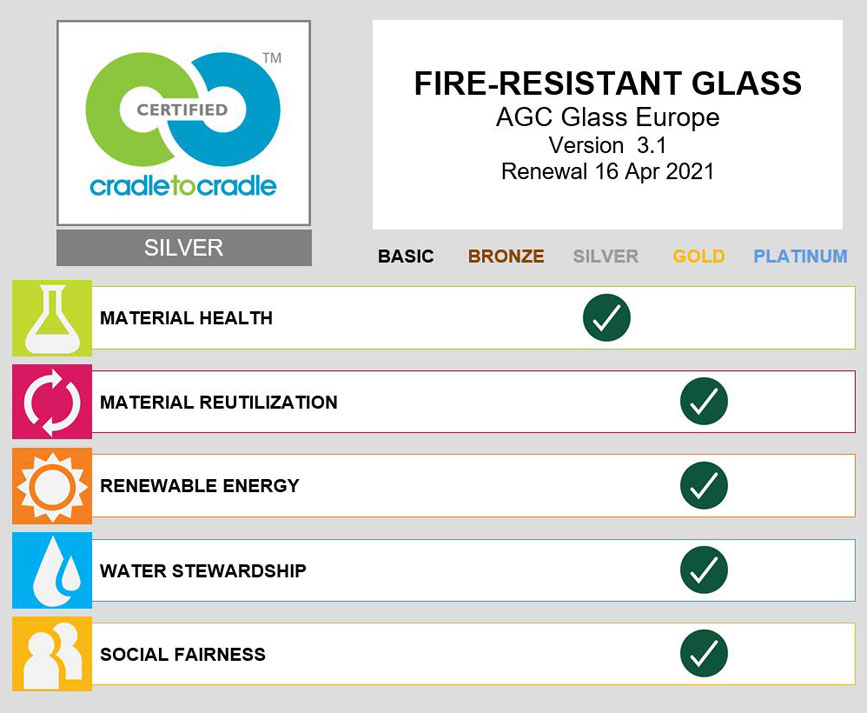Click the Water Stewardship gold checkmark
This screenshot has height=713, width=867.
[703, 570]
